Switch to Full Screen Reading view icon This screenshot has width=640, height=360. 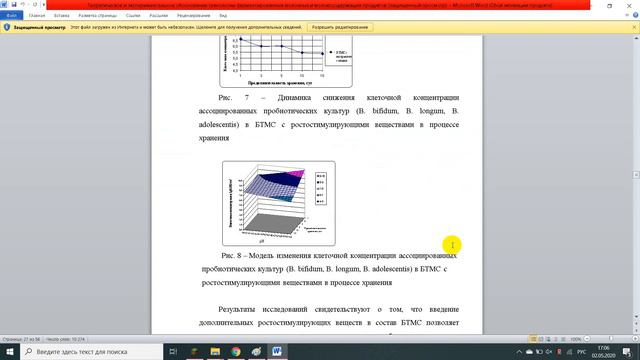tap(541, 339)
